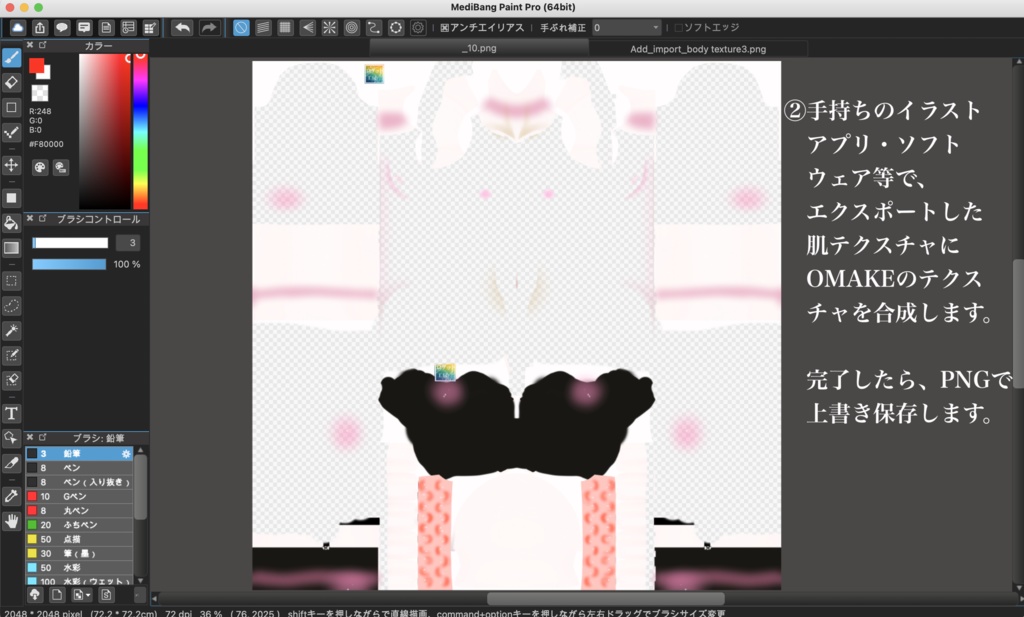Select the Gペン brush
The width and height of the screenshot is (1024, 617).
79,497
